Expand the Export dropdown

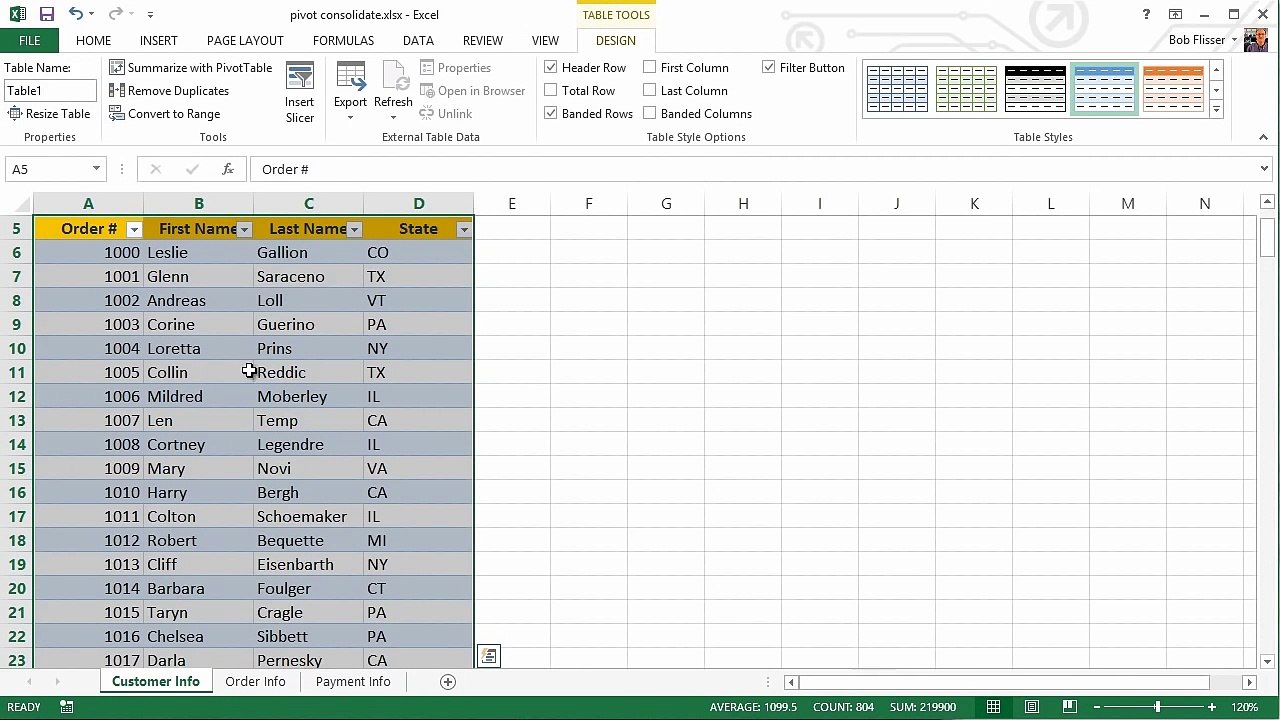click(x=350, y=117)
